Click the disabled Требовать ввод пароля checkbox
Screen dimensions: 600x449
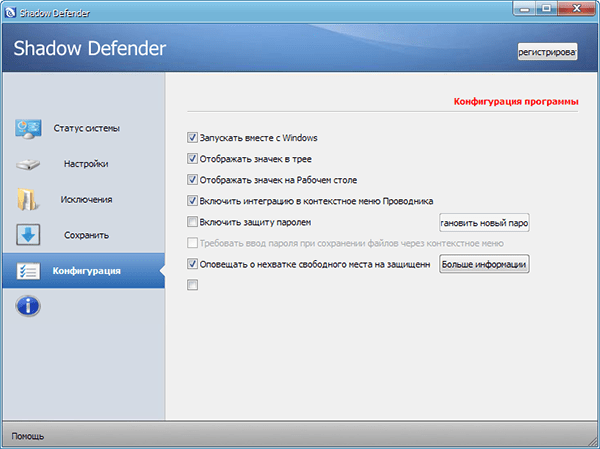pyautogui.click(x=192, y=243)
